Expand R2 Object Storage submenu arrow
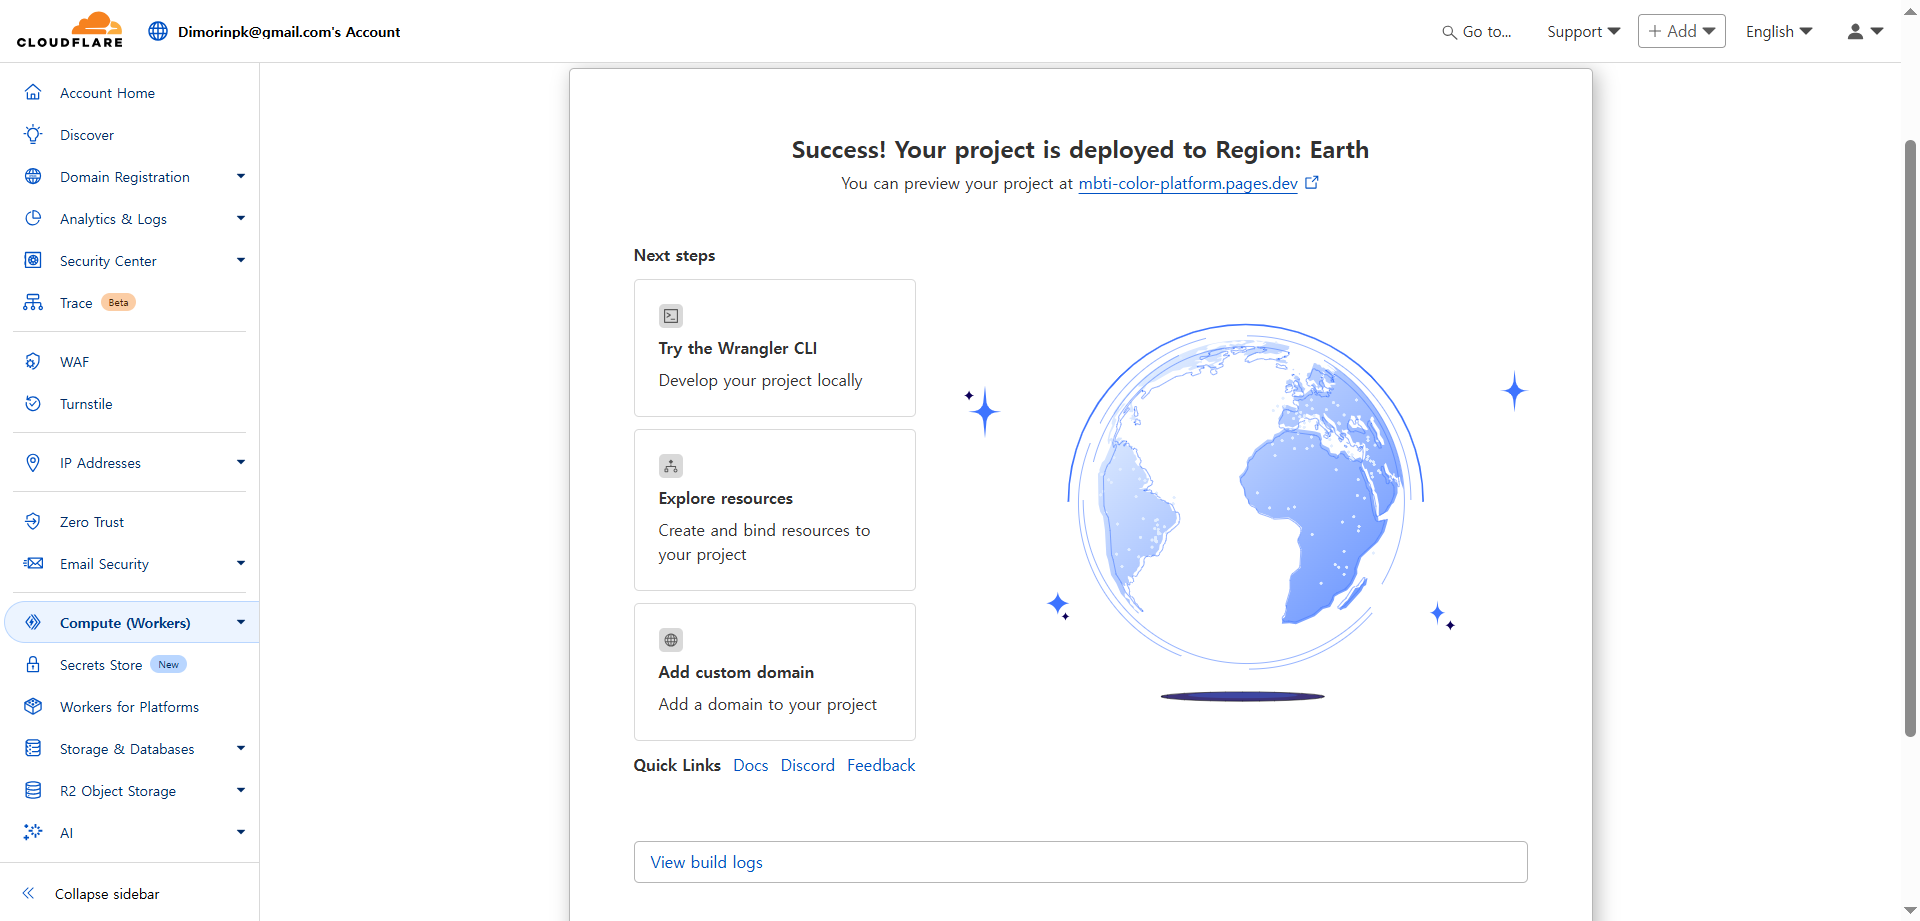The height and width of the screenshot is (921, 1920). coord(241,790)
